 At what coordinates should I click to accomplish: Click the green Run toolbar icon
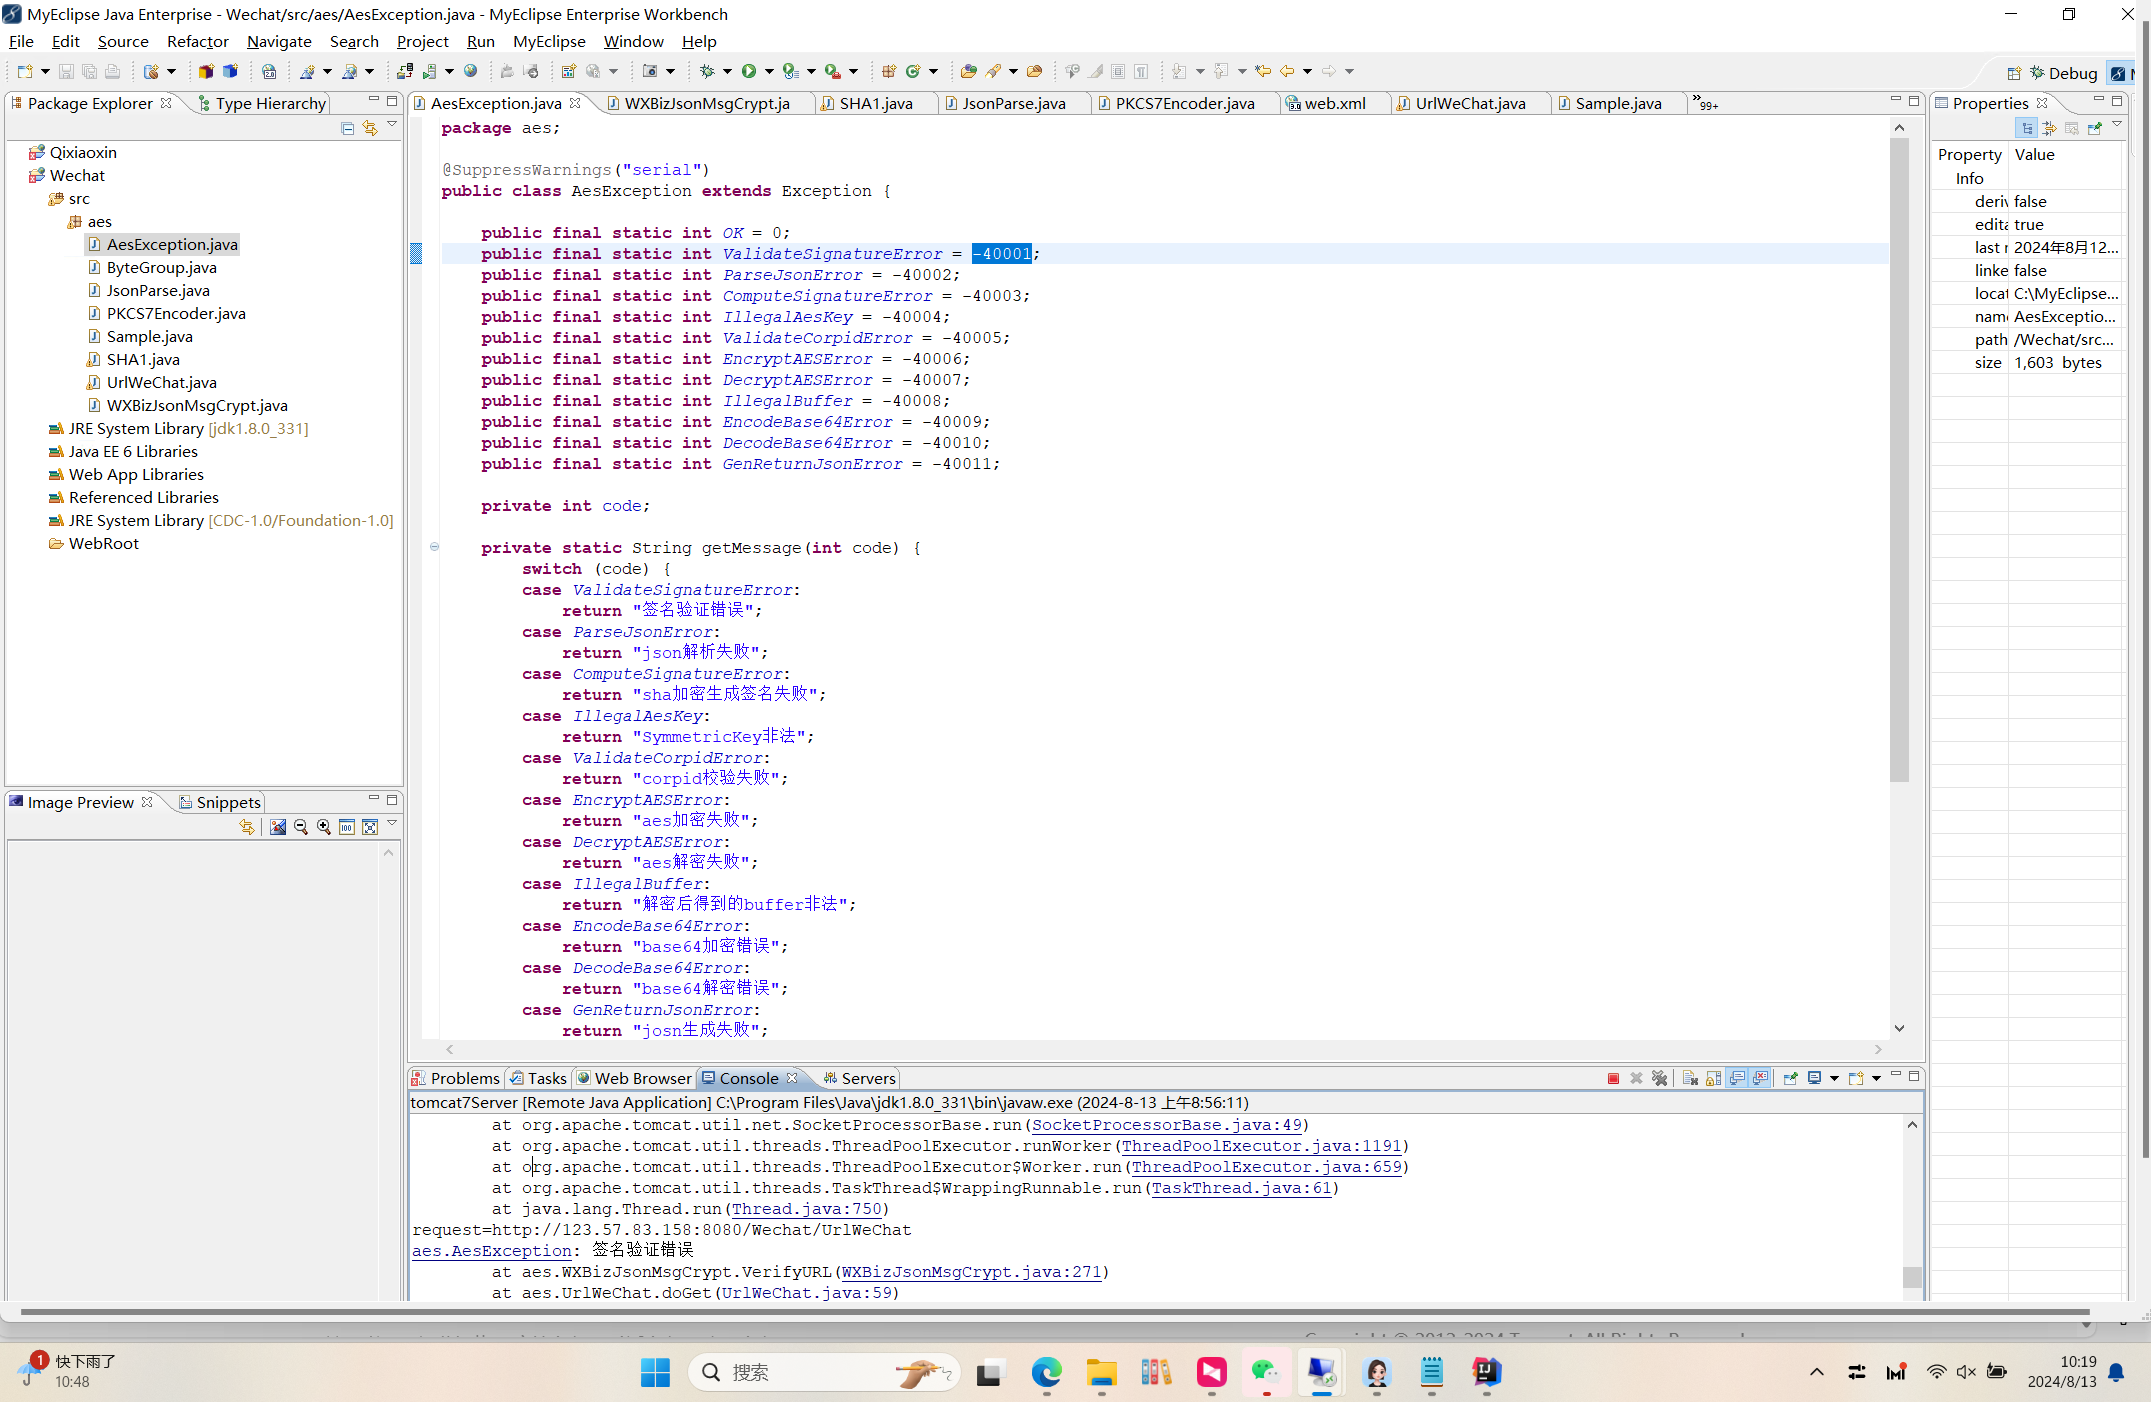coord(748,71)
